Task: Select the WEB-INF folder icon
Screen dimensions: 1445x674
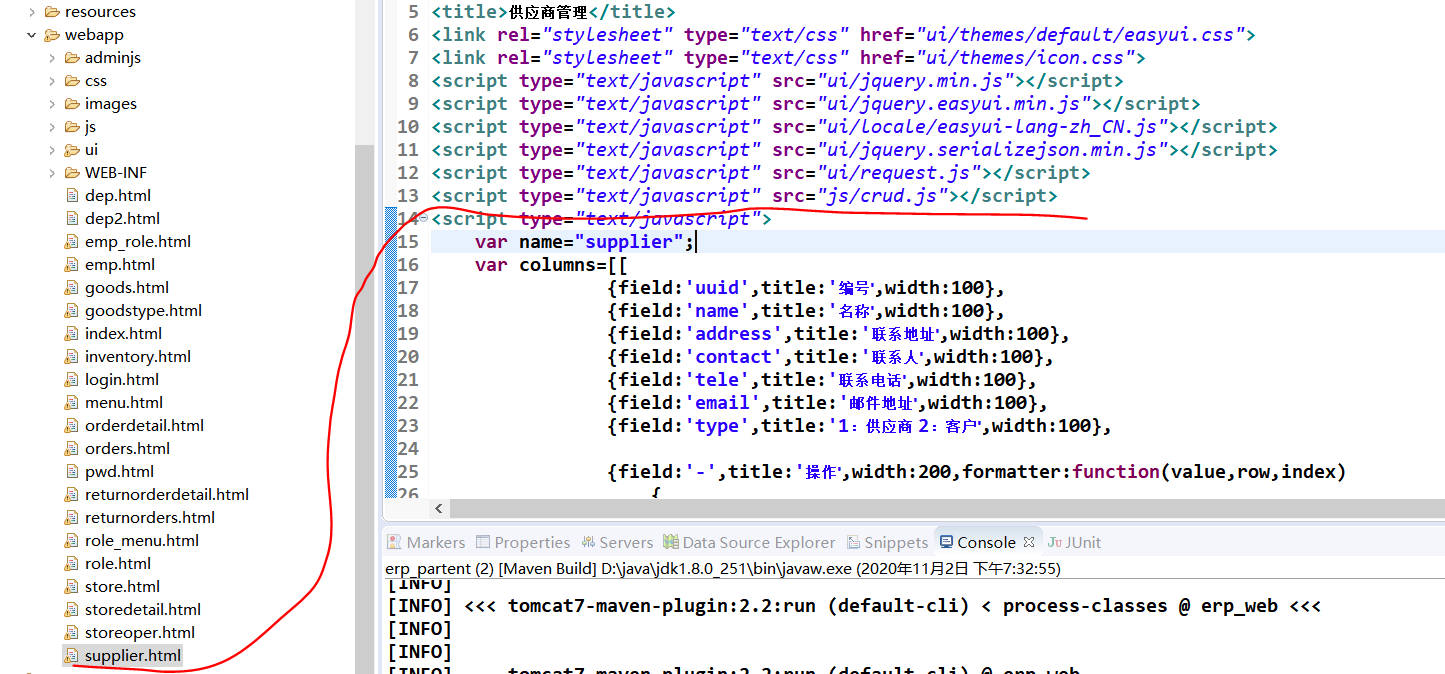Action: (72, 173)
